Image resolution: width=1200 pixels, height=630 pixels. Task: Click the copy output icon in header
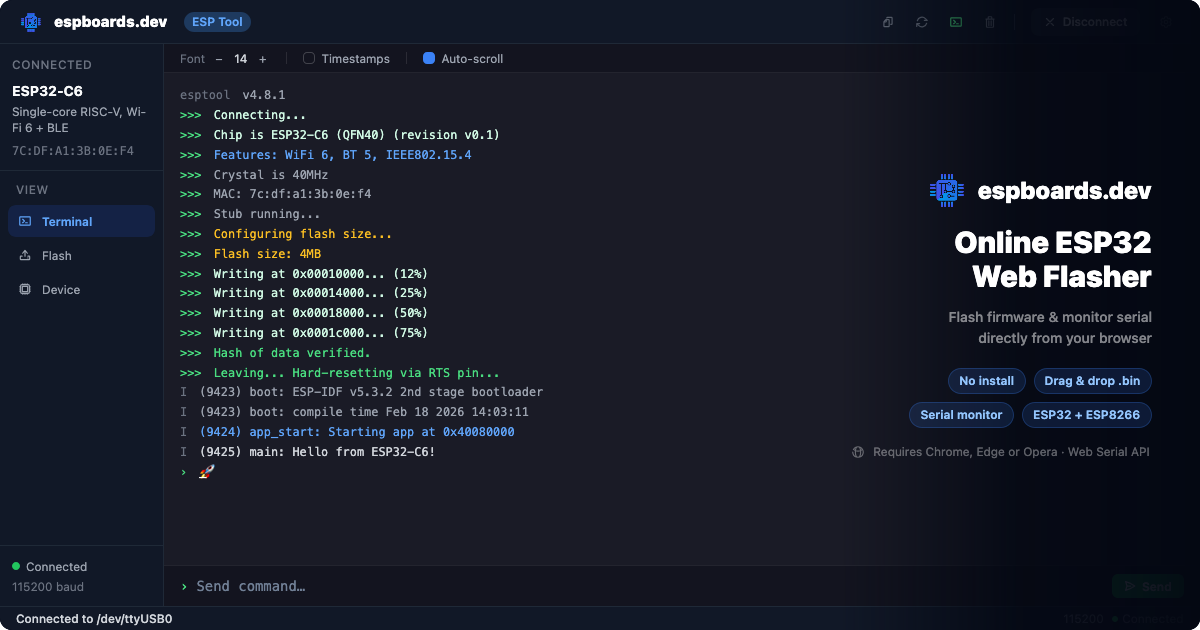888,22
